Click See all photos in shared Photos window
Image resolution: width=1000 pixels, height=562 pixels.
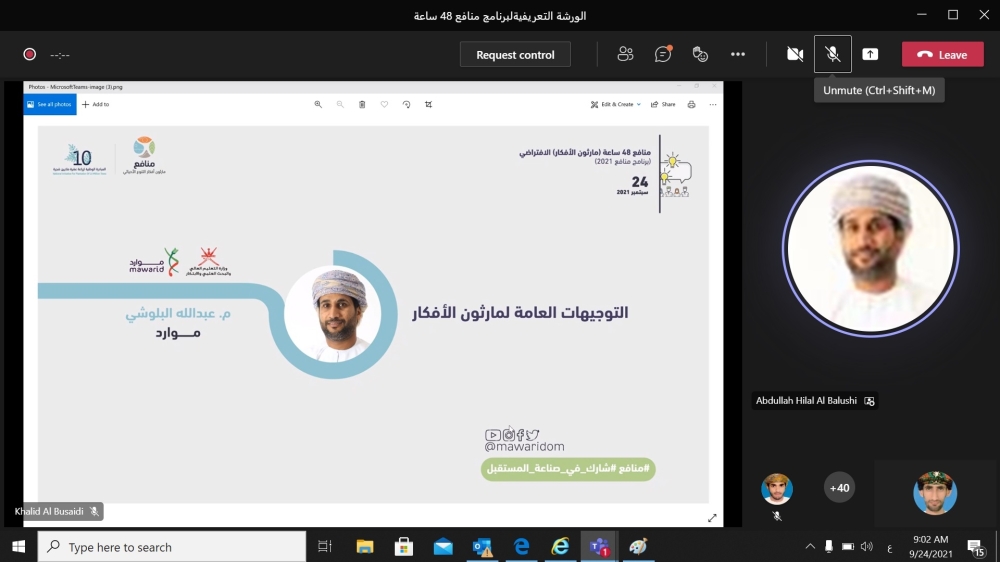[x=50, y=104]
